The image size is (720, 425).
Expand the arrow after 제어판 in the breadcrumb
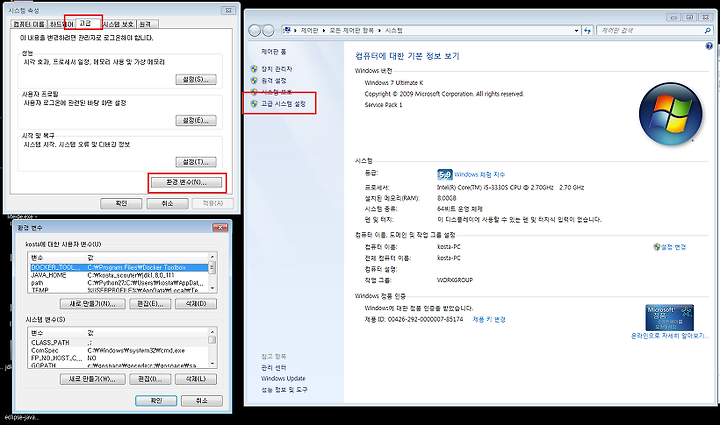pos(324,31)
